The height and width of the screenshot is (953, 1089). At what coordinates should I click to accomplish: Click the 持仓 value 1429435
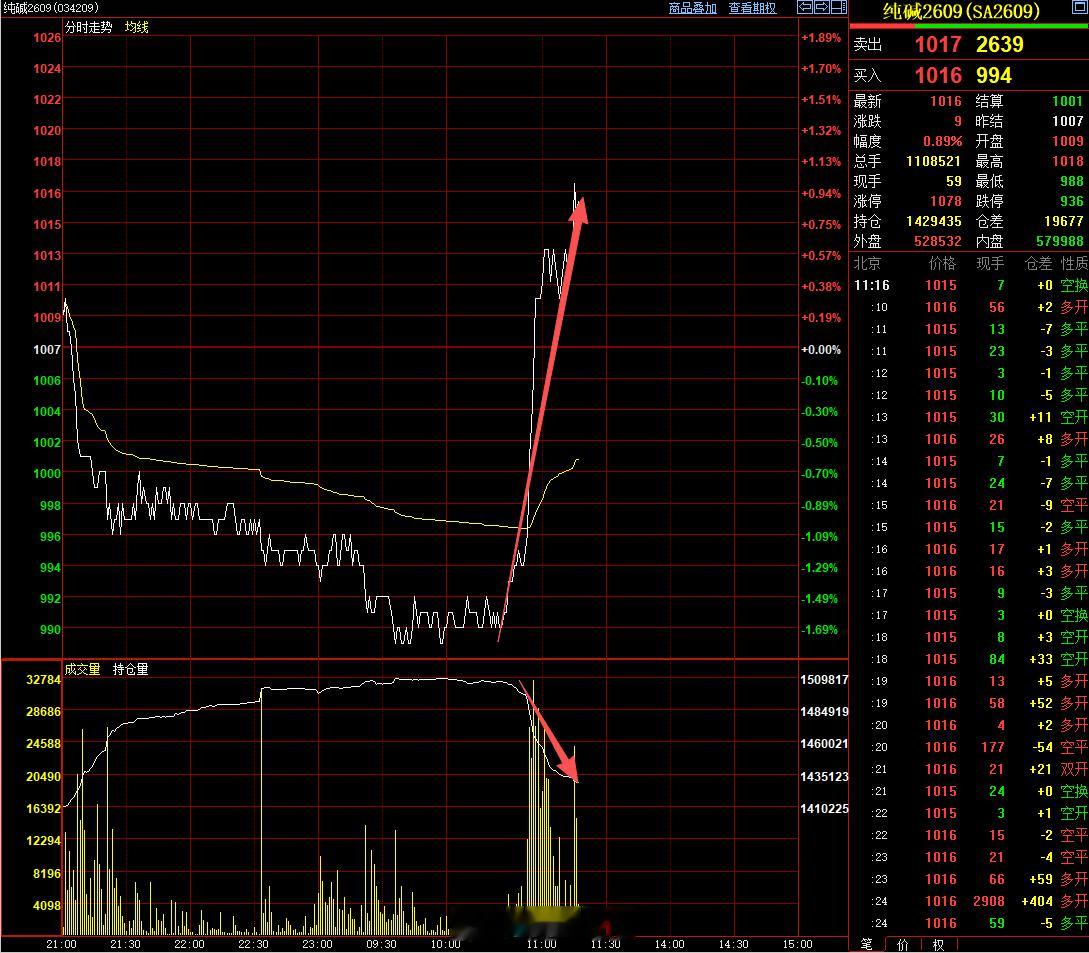(933, 222)
